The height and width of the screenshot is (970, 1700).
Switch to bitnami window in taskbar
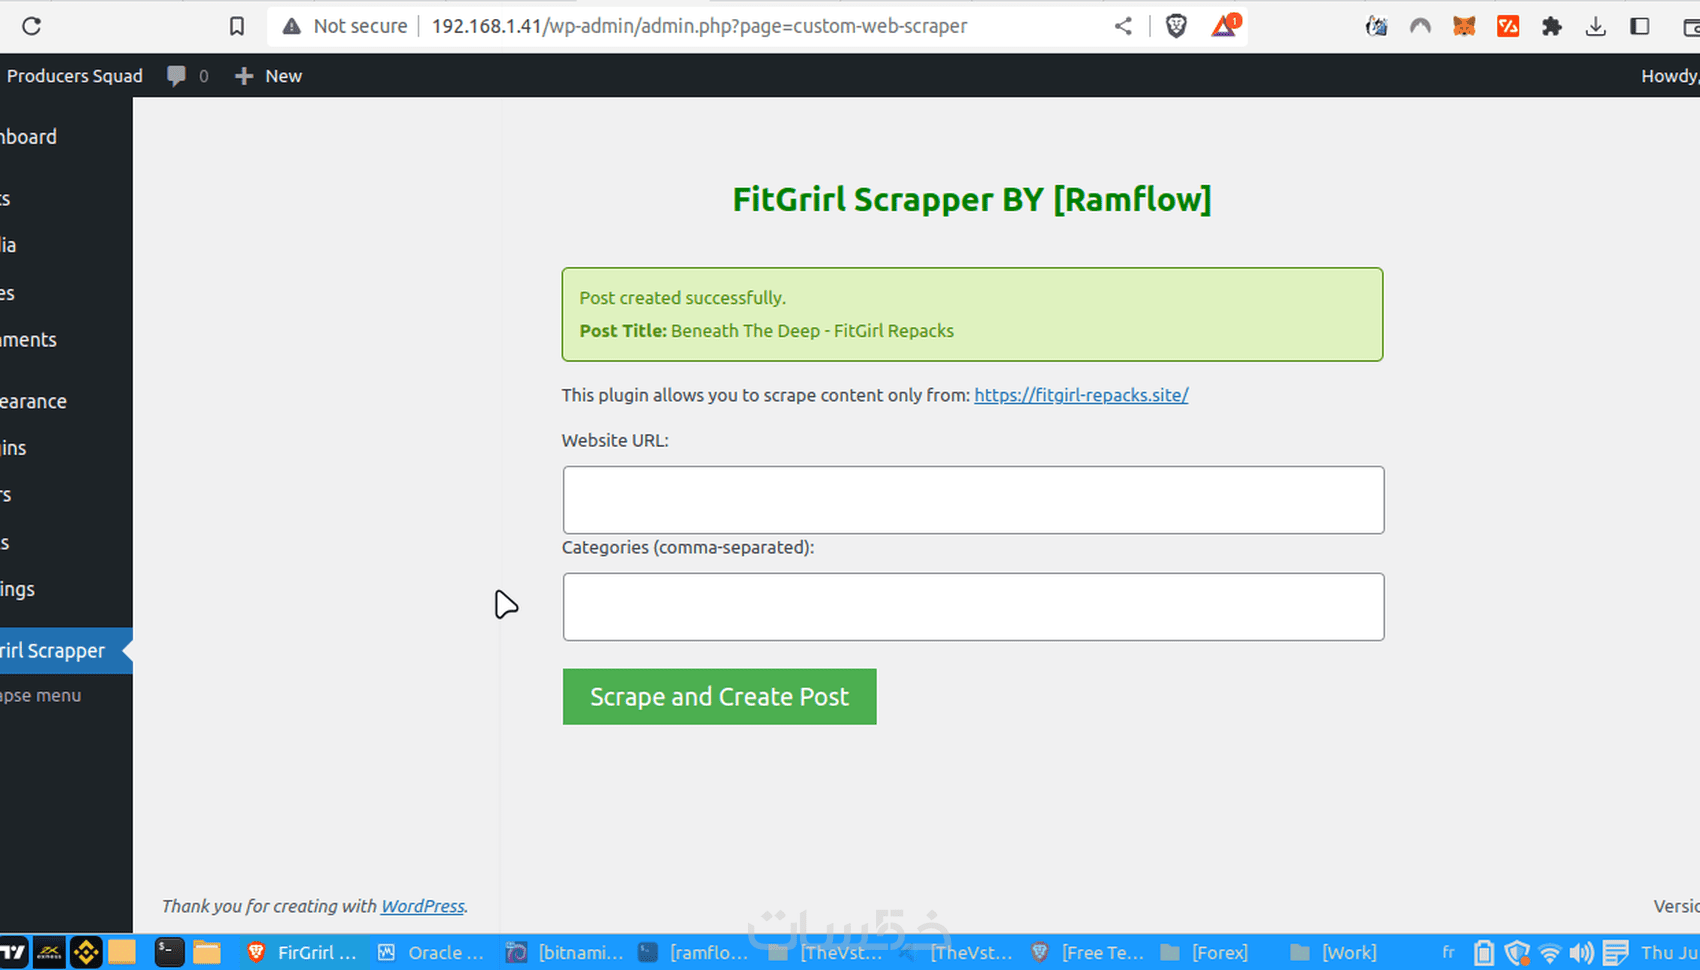565,953
